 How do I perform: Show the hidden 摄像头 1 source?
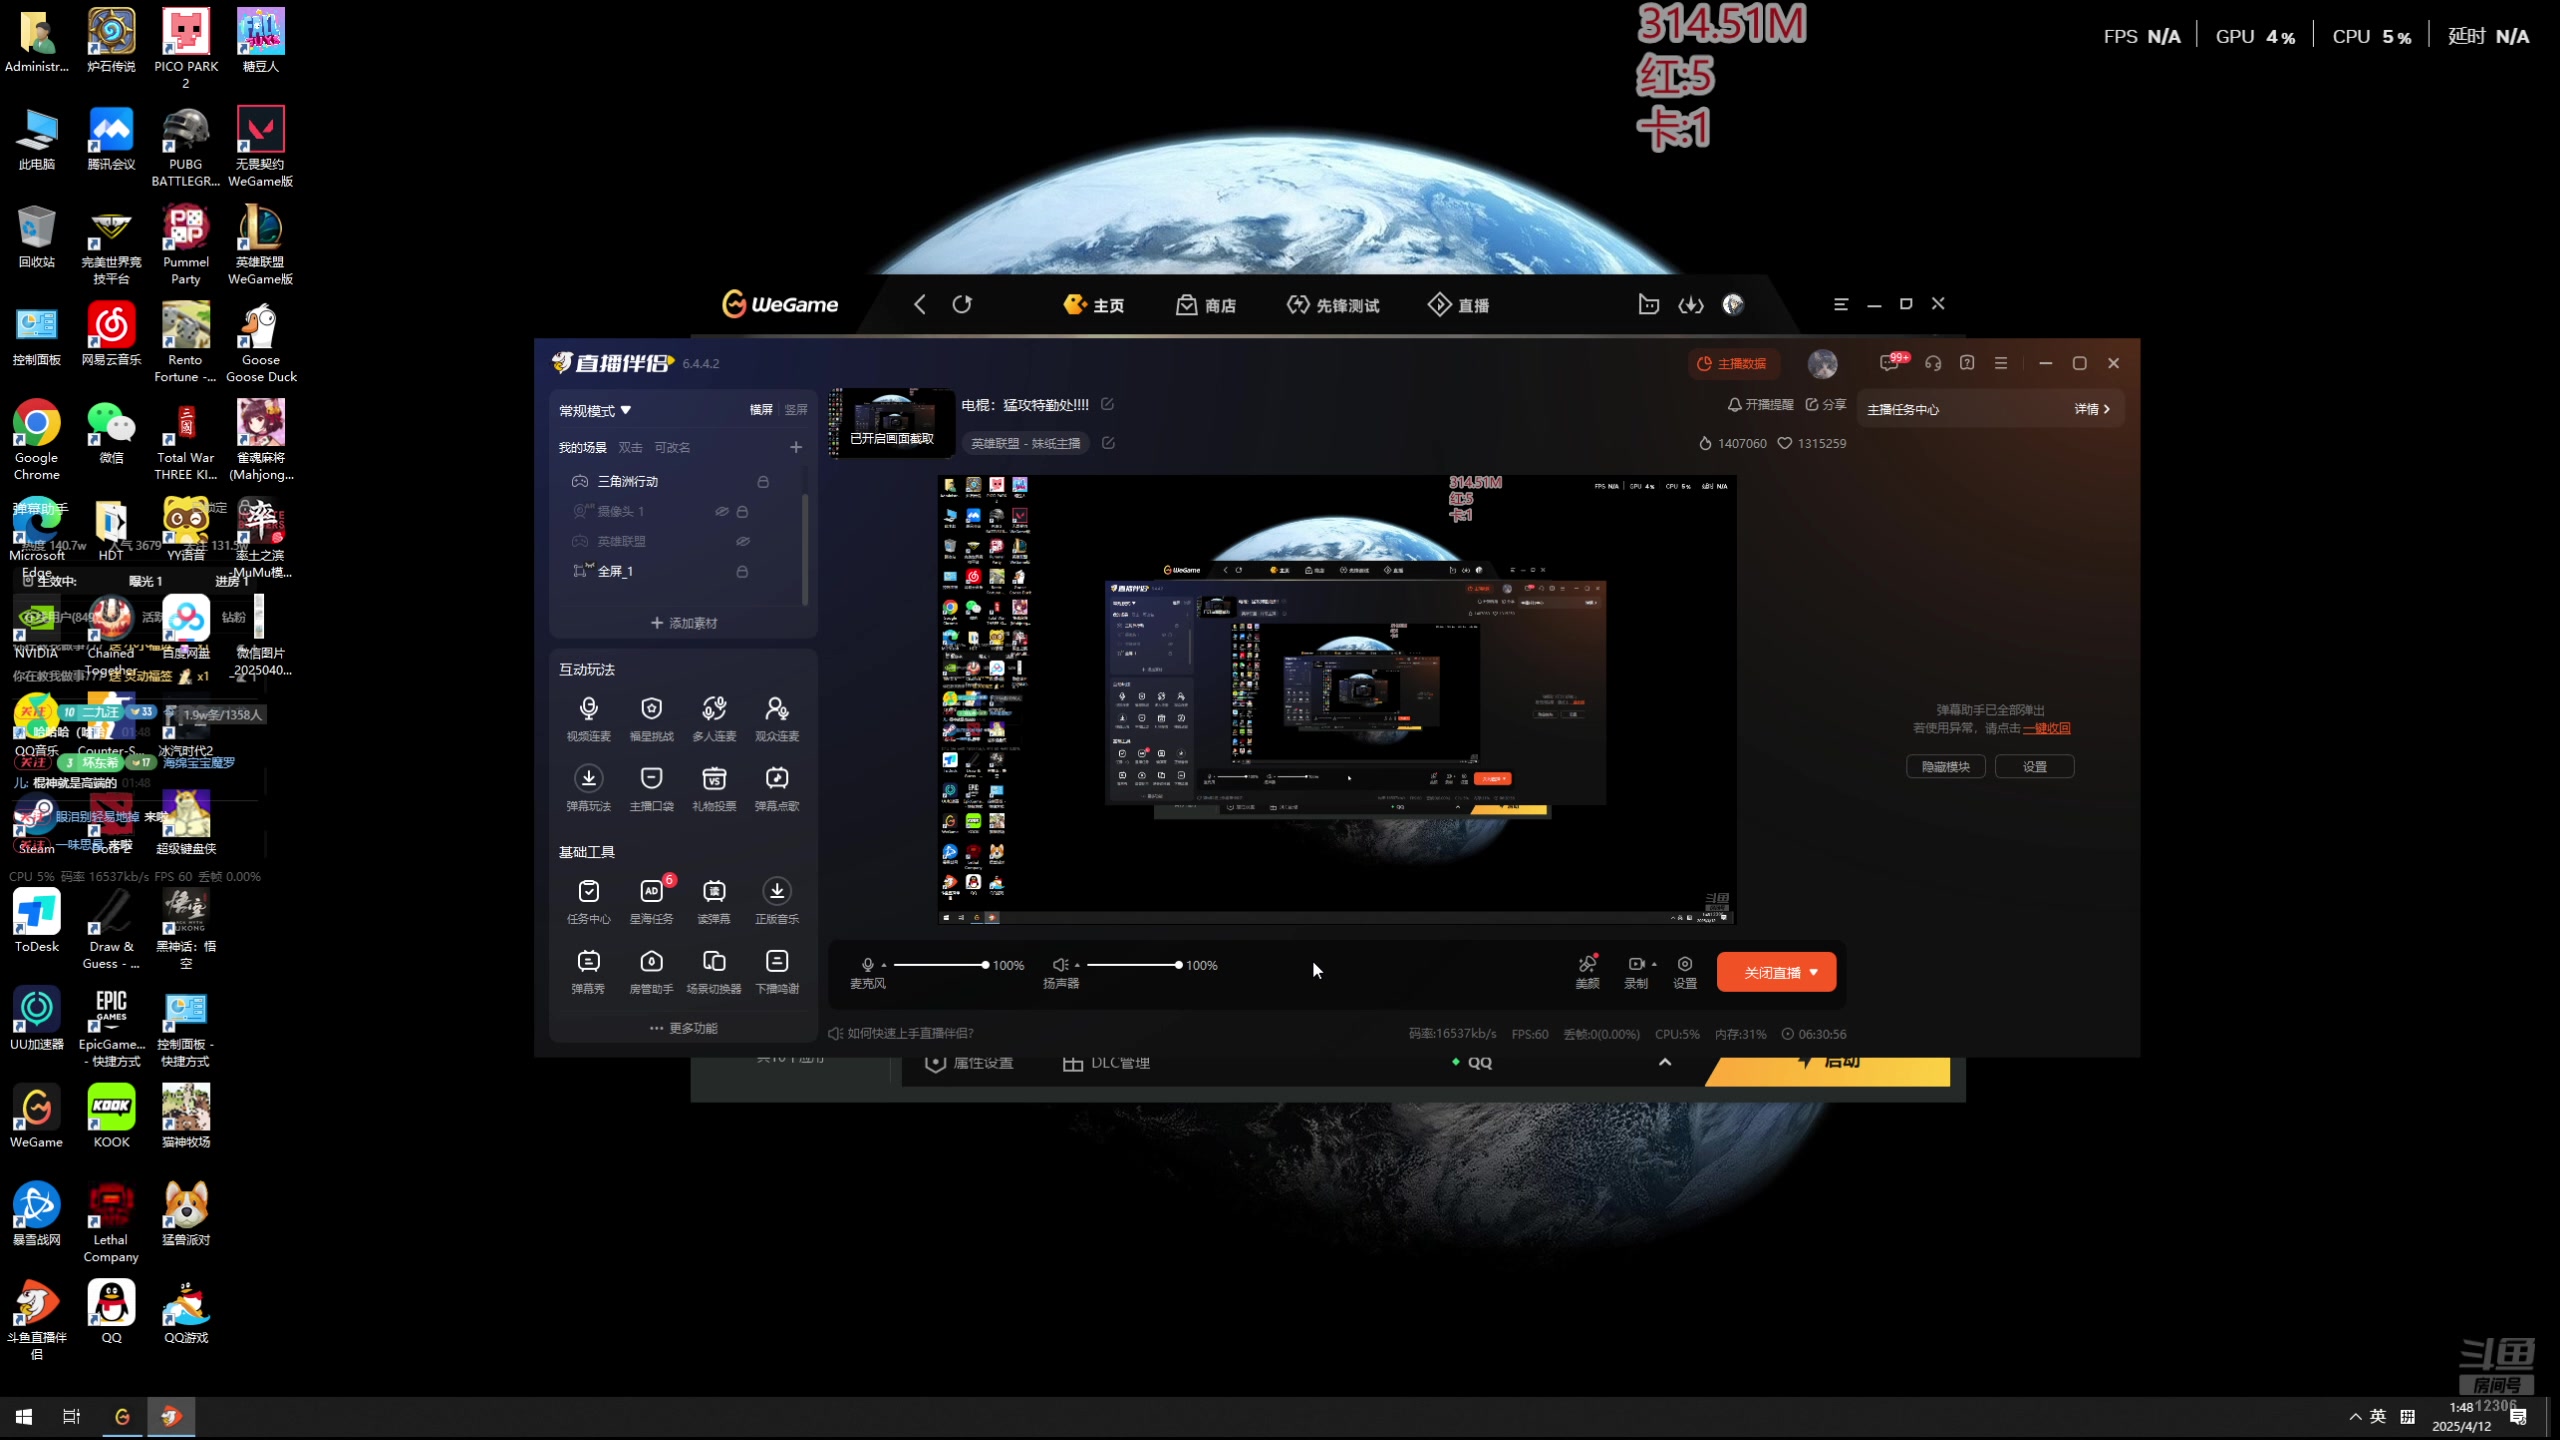click(721, 511)
